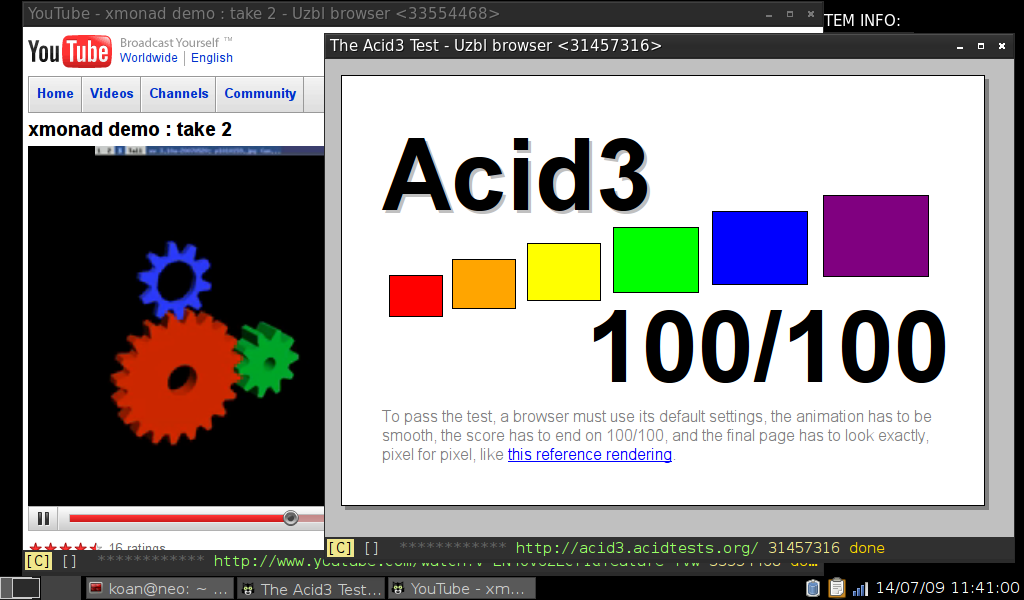Click the purple Acid3 square
The height and width of the screenshot is (600, 1024).
click(875, 236)
